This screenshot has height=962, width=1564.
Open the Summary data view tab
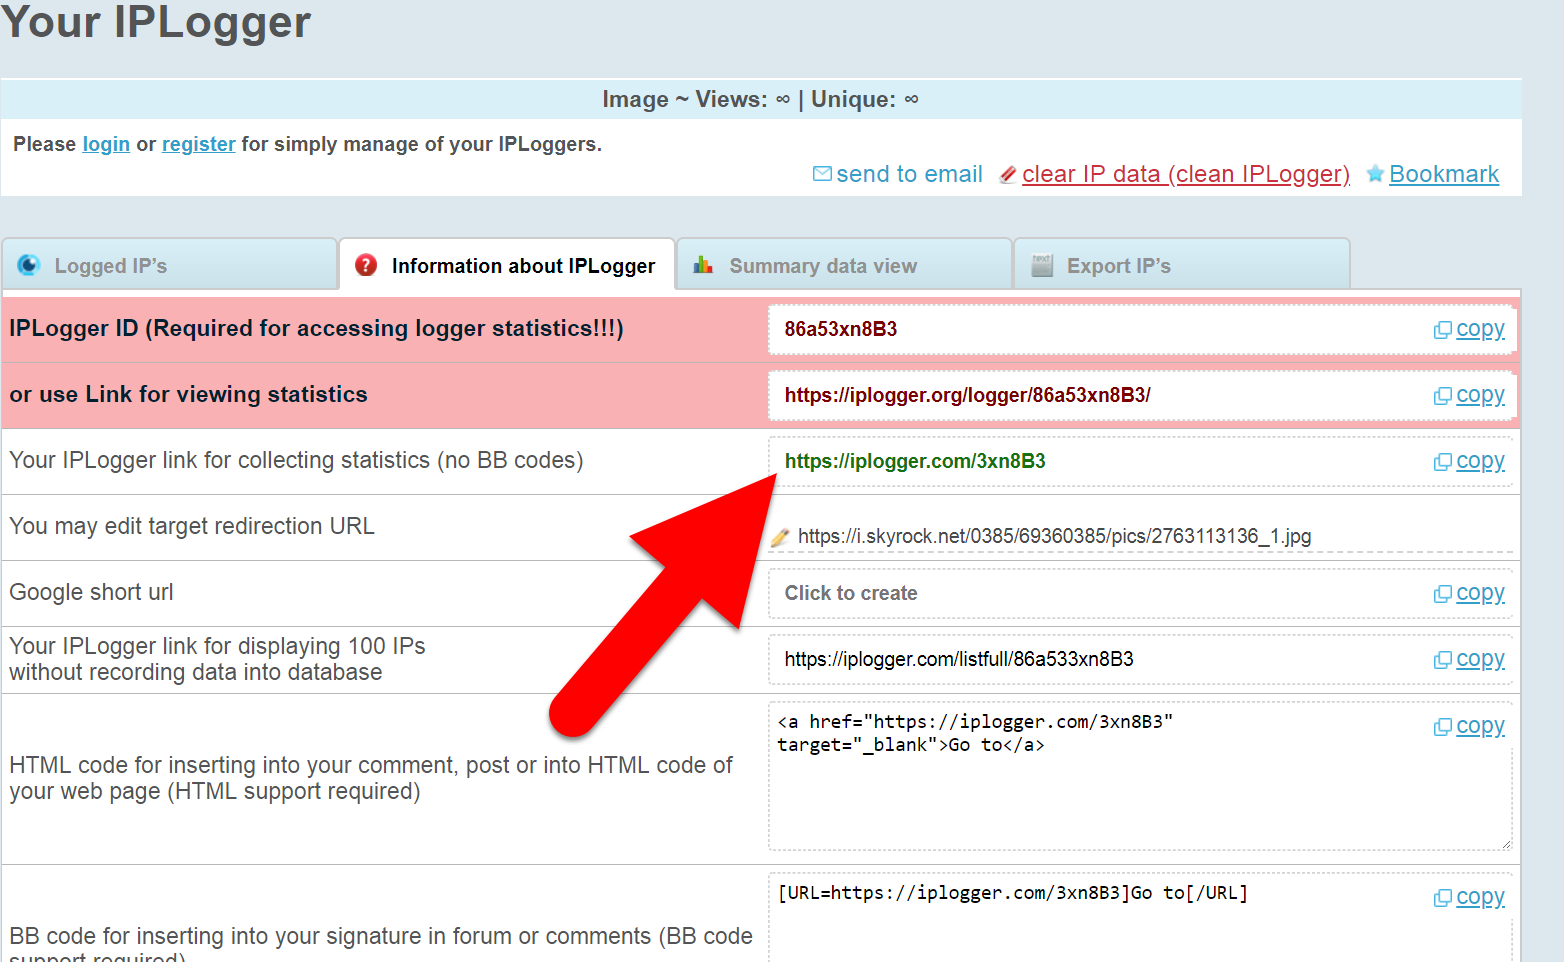point(845,265)
